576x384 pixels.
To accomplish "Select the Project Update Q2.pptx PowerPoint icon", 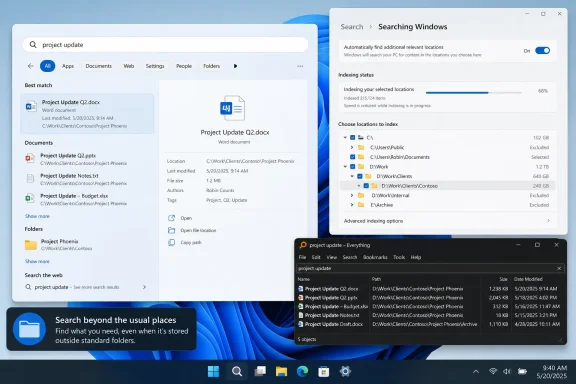I will point(30,158).
